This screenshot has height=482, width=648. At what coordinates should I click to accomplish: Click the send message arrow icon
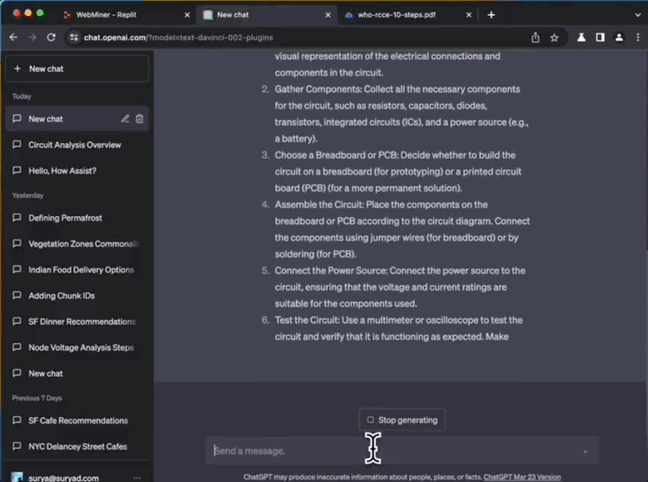coord(585,451)
